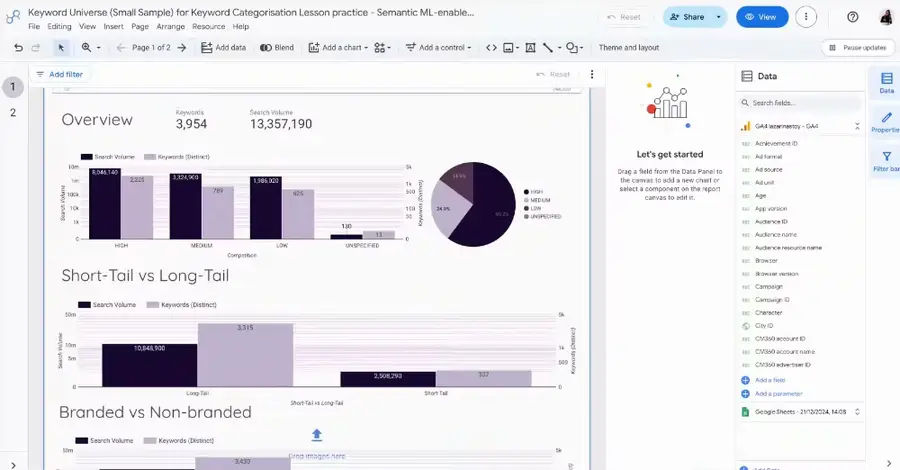The width and height of the screenshot is (900, 470).
Task: Click the Looker Studio logo
Action: (13, 17)
